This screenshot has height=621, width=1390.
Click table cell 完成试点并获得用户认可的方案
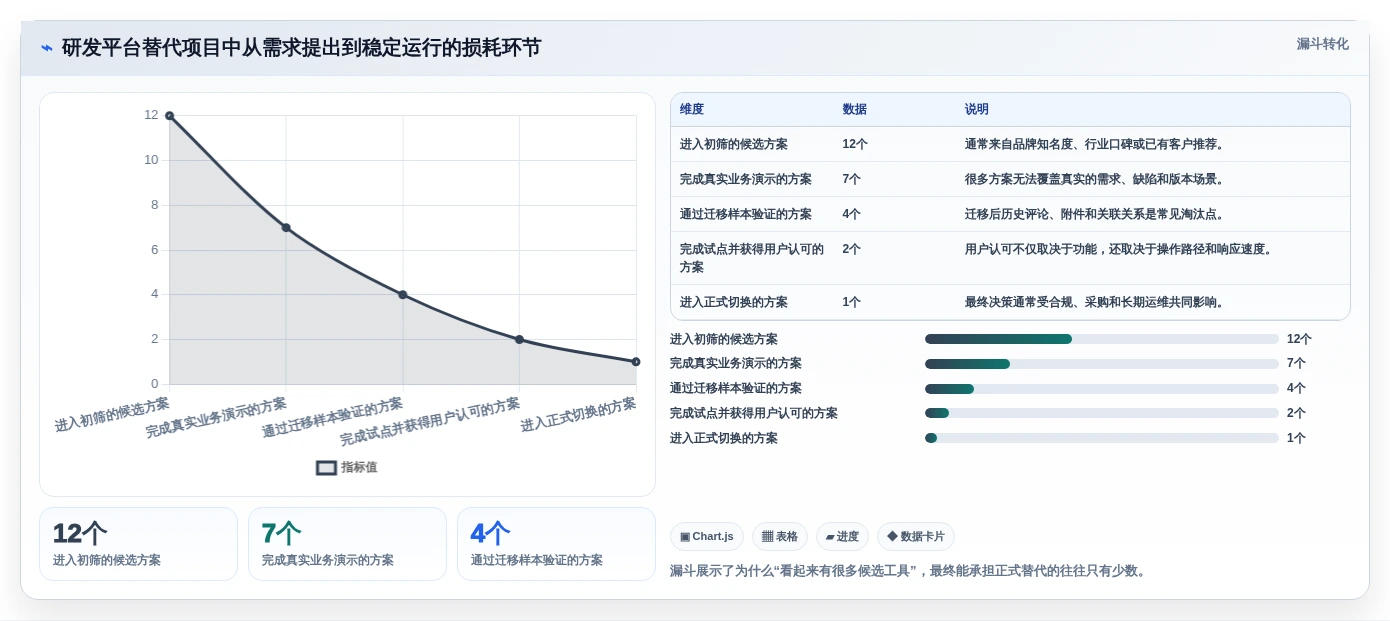[x=752, y=258]
